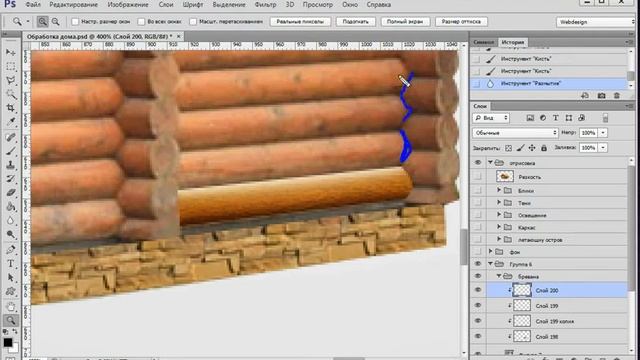Select the Polygonal Lasso tool
640x360 pixels.
[x=11, y=80]
